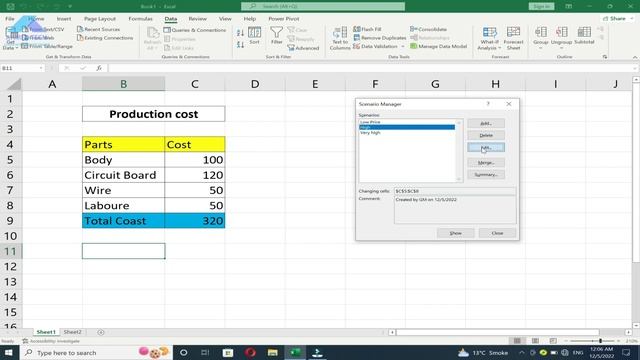Select column D header

point(255,84)
